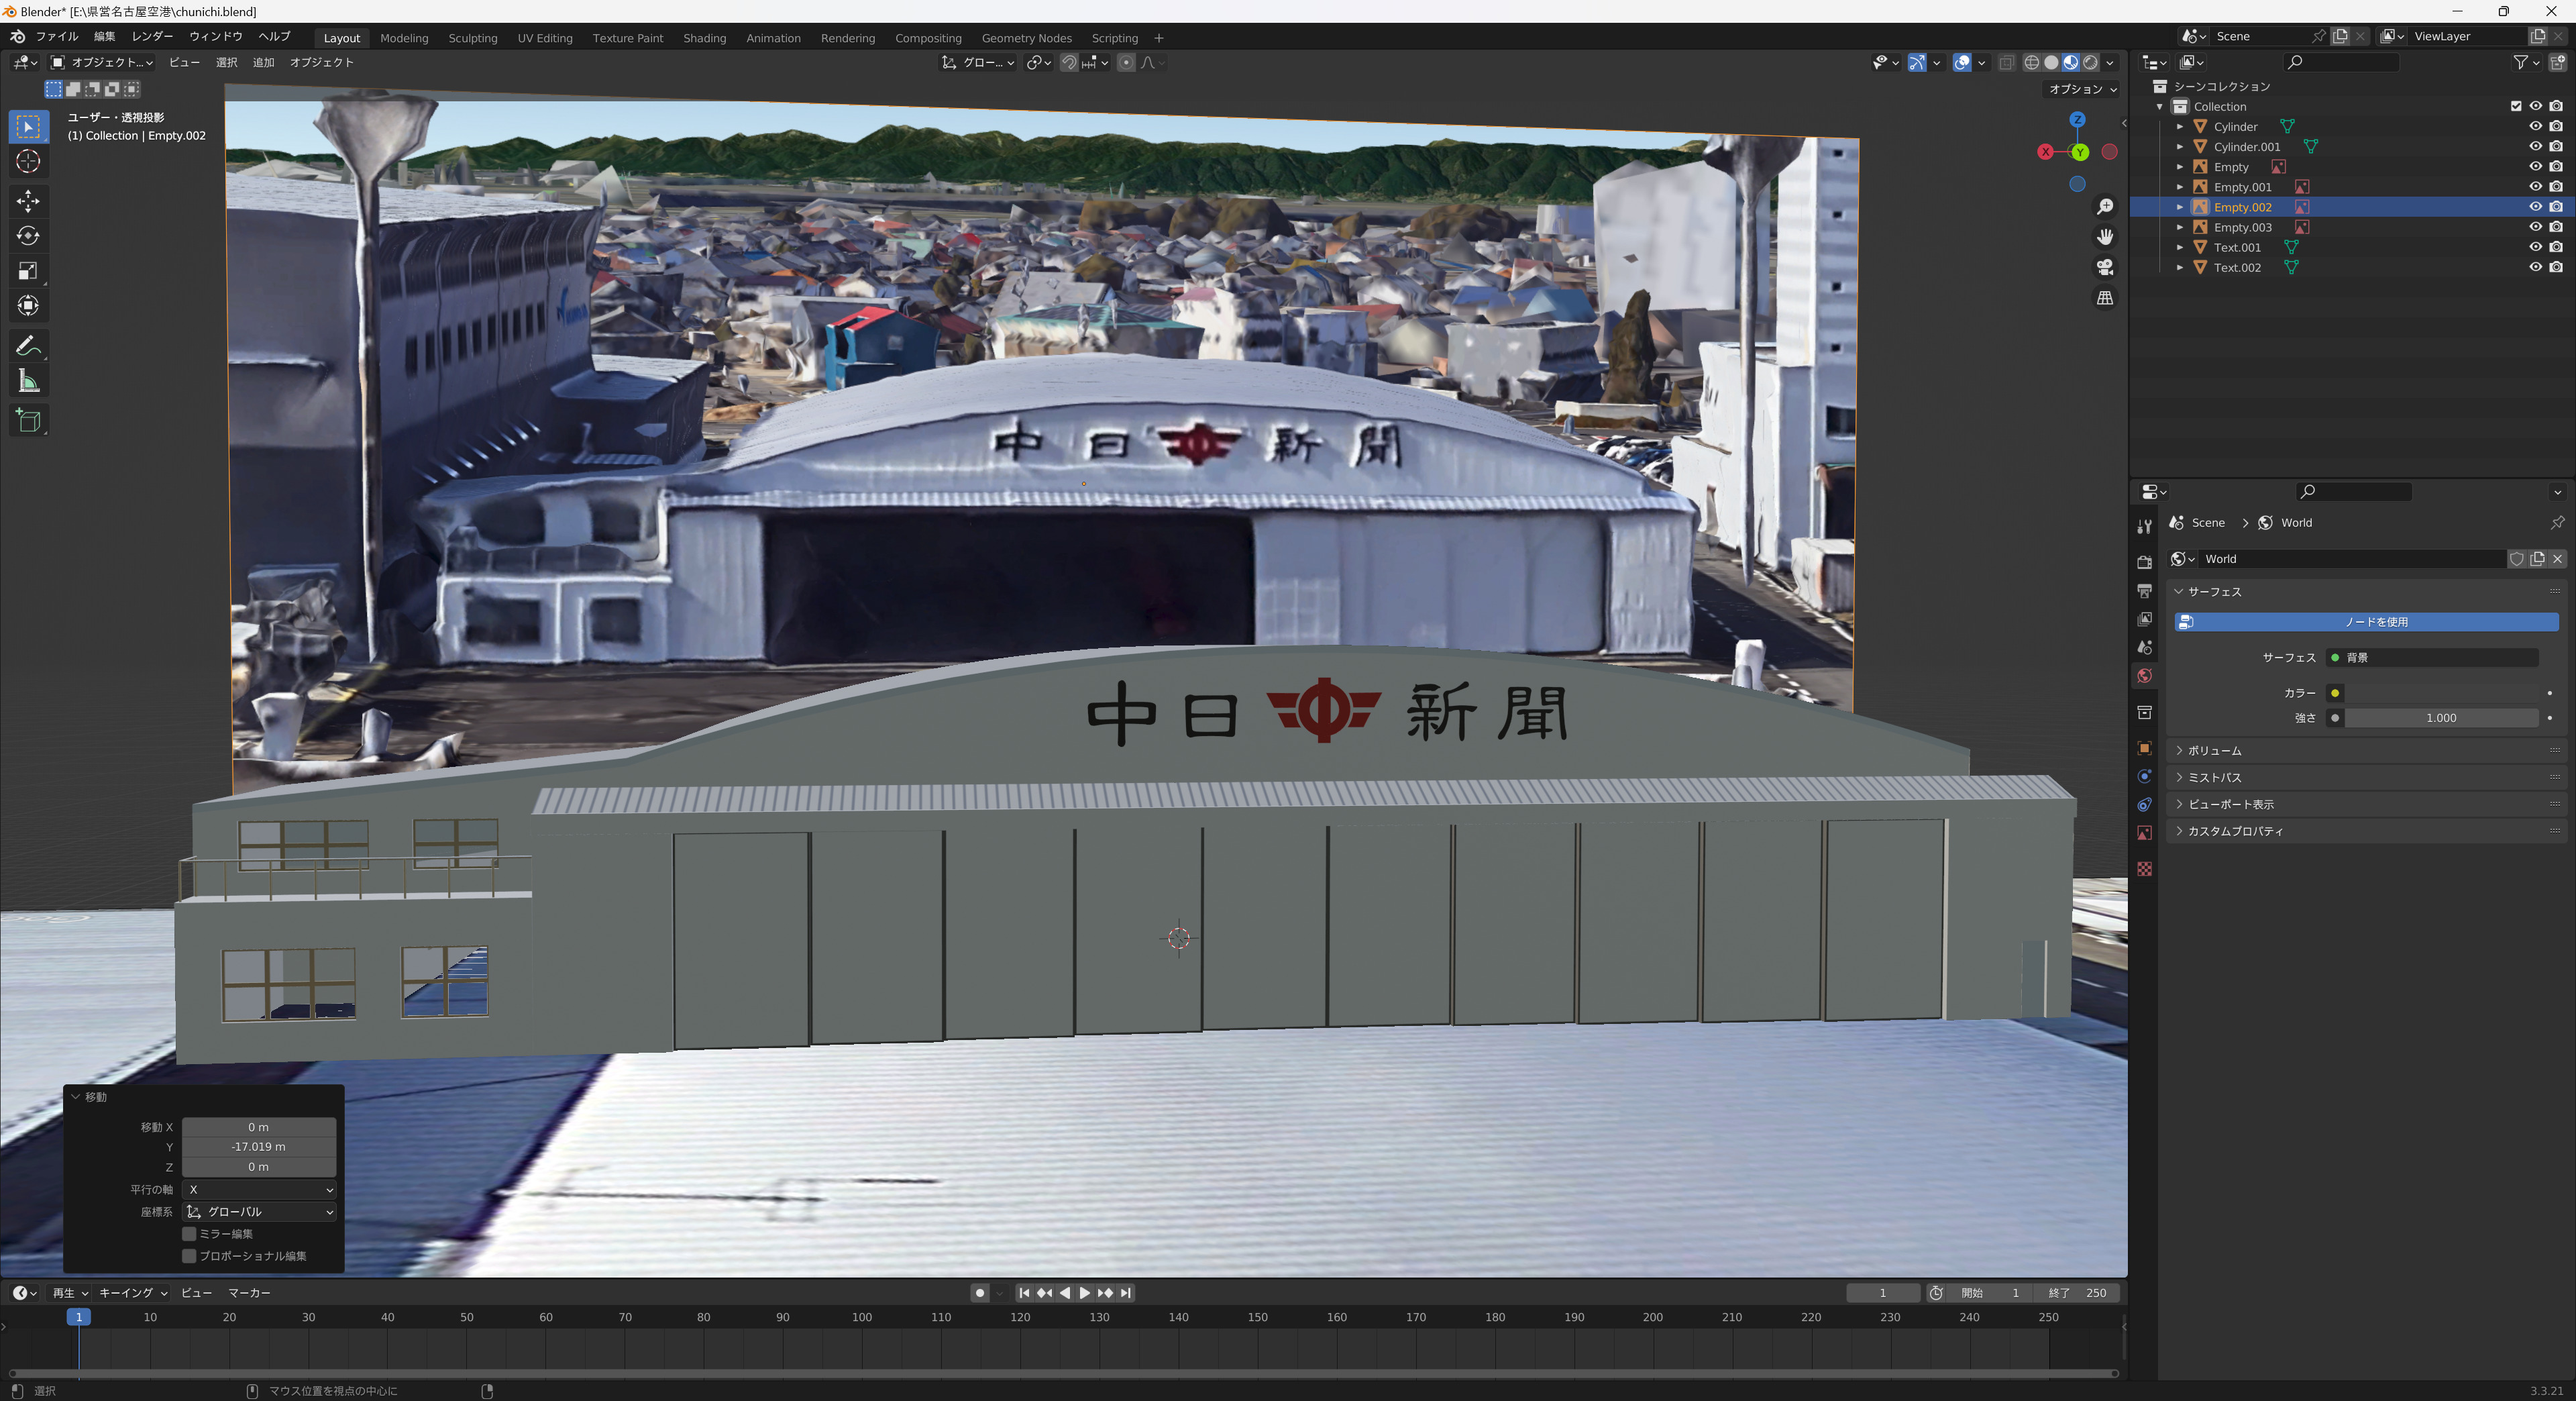Open the 平行の軸 axis dropdown
The width and height of the screenshot is (2576, 1401).
[x=259, y=1190]
